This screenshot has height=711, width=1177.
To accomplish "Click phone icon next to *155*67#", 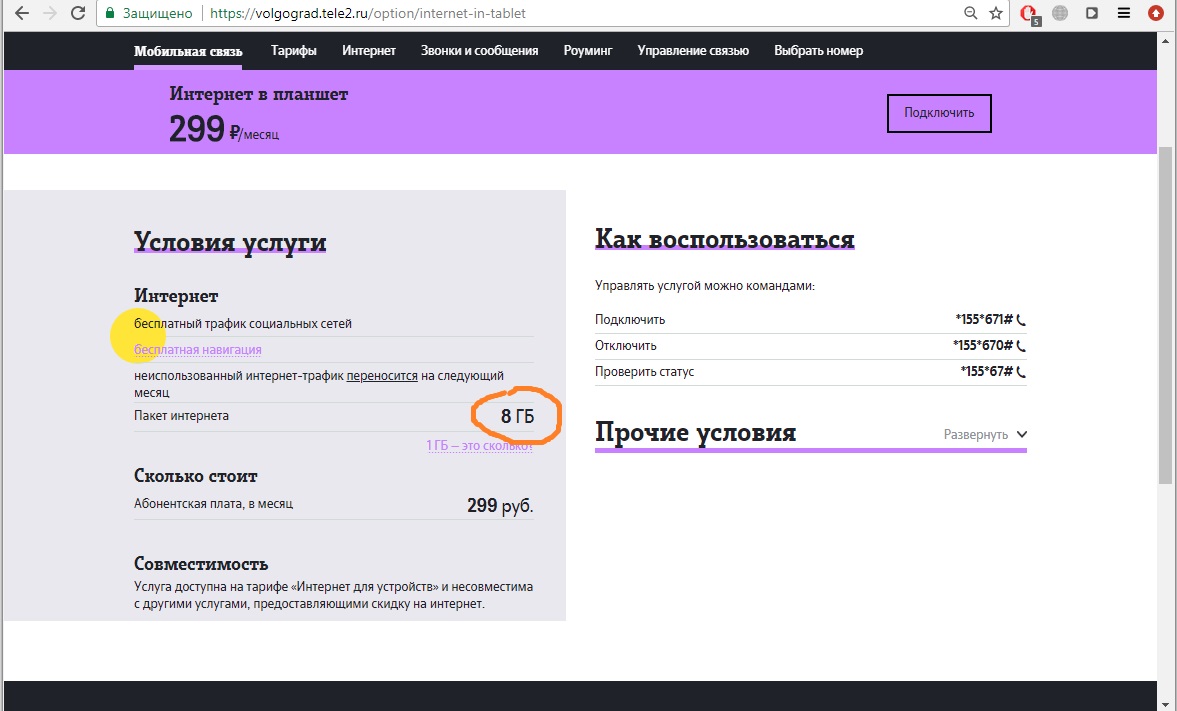I will 1021,372.
